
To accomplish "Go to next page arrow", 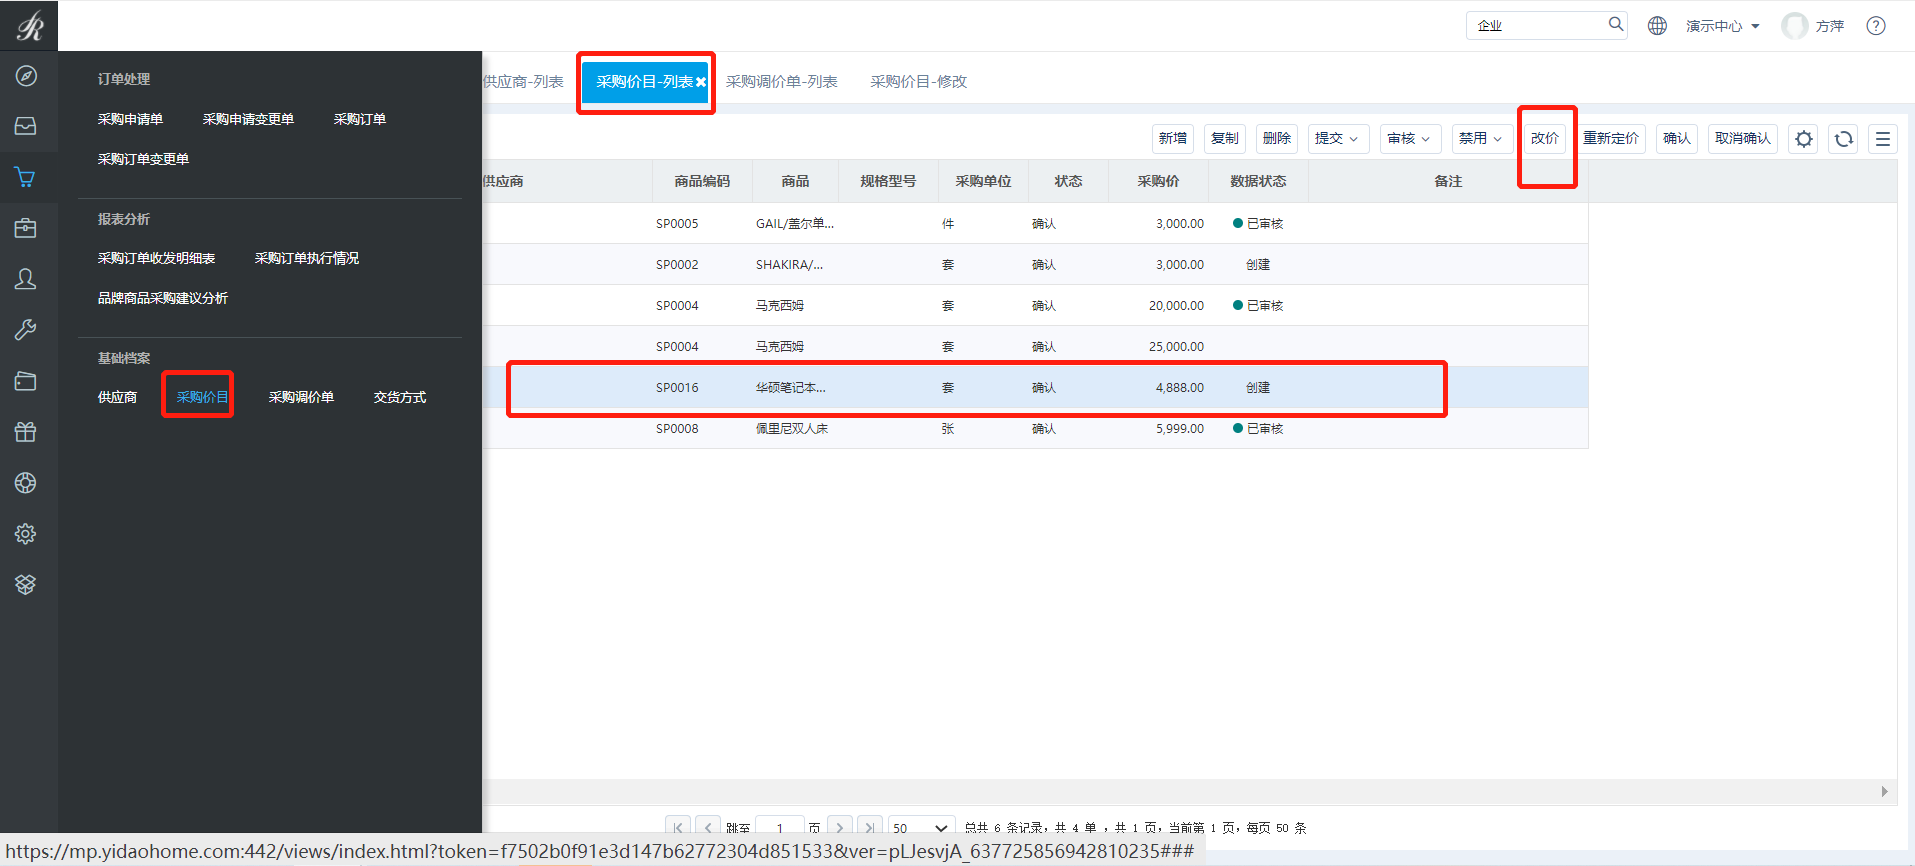I will click(x=840, y=827).
